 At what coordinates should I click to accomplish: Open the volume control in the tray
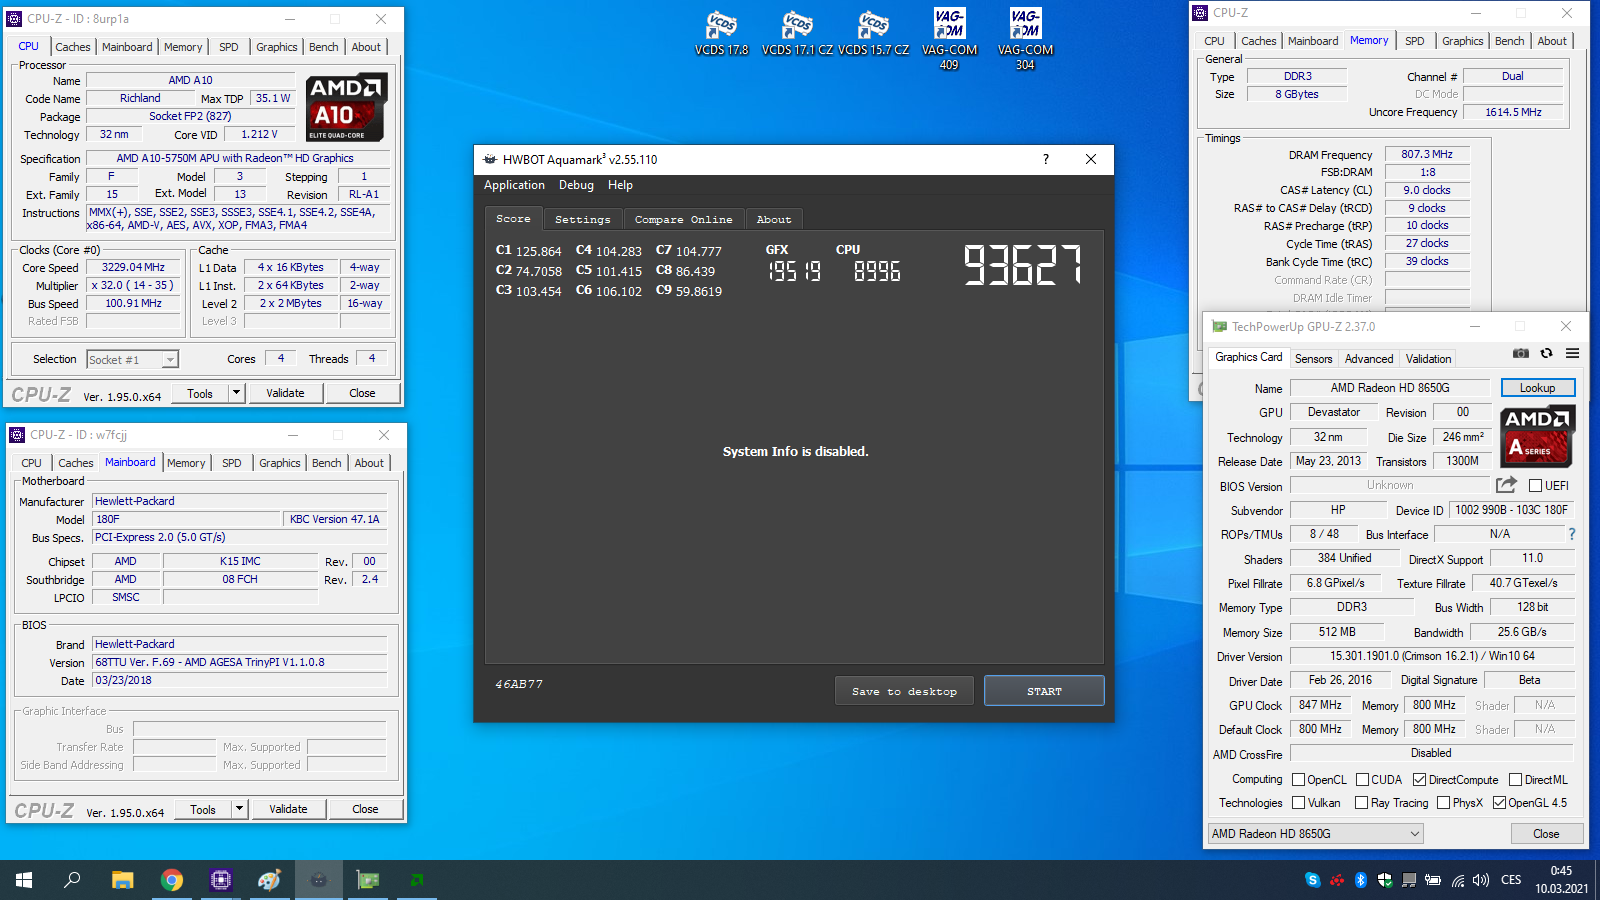click(x=1481, y=880)
